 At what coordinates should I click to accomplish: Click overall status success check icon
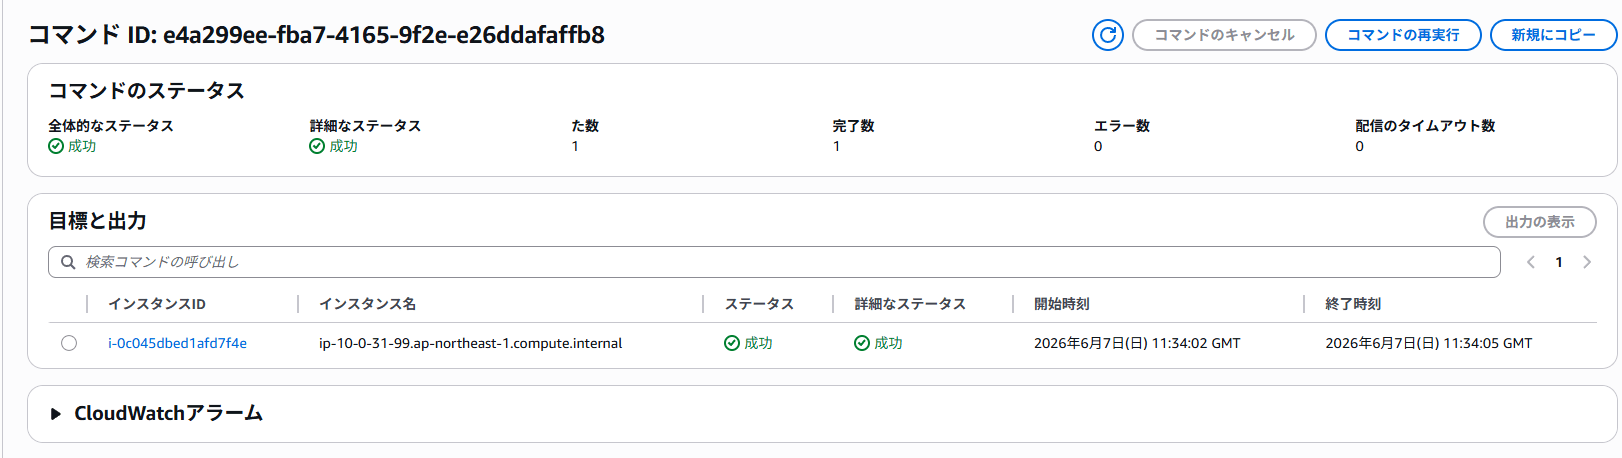56,146
